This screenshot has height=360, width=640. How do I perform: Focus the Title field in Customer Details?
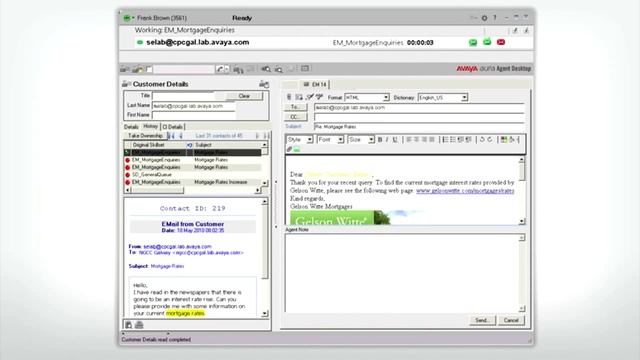coord(183,96)
